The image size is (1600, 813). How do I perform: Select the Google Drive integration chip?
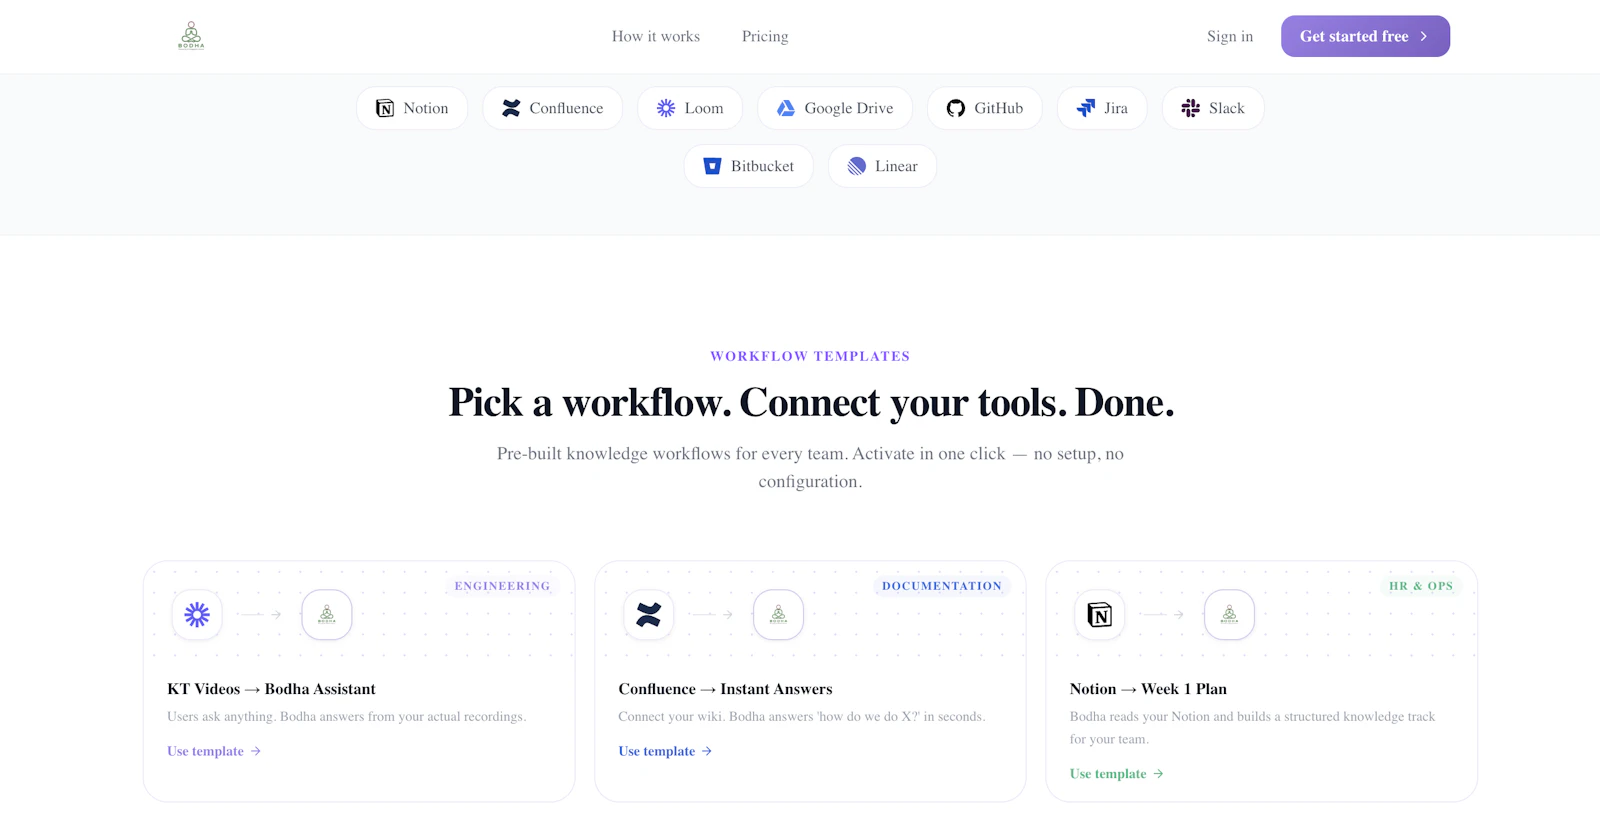click(835, 108)
